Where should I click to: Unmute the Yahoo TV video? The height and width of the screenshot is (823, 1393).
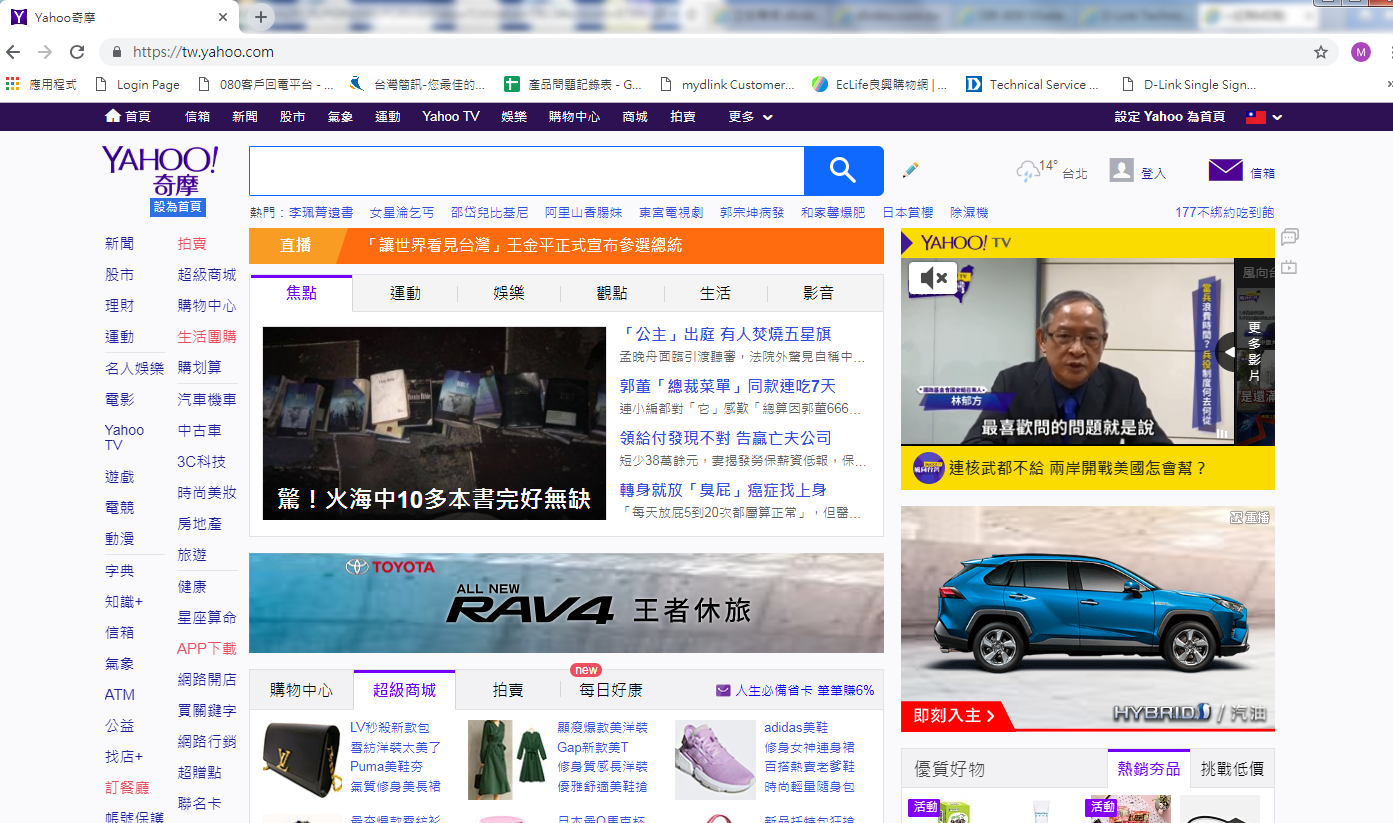(933, 278)
